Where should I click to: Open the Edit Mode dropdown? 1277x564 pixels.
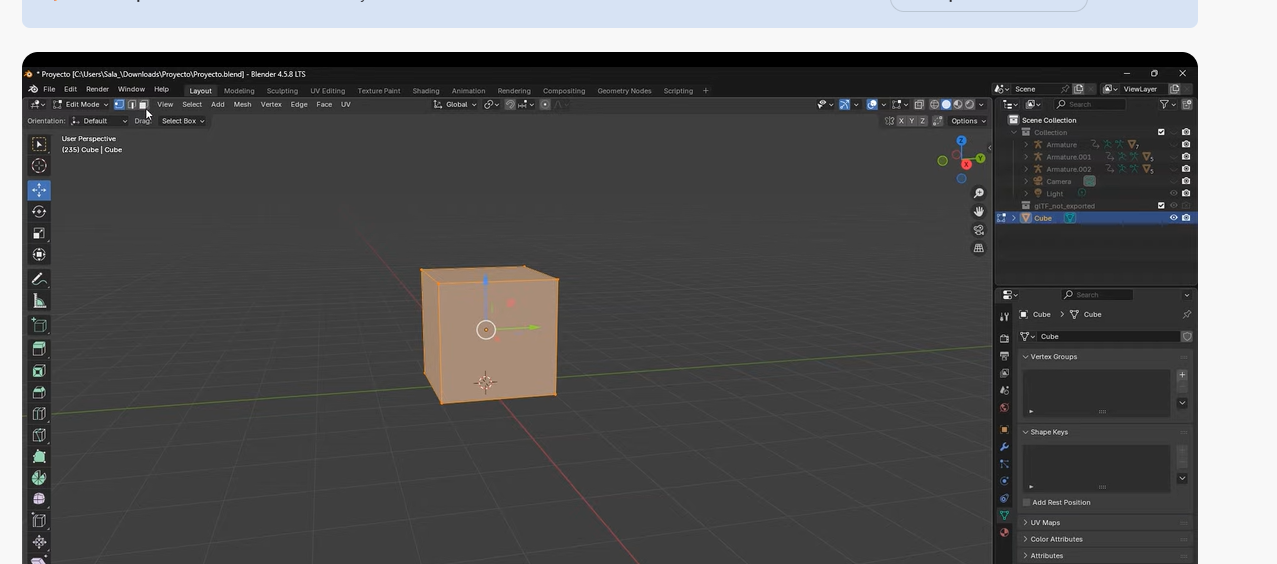tap(81, 104)
